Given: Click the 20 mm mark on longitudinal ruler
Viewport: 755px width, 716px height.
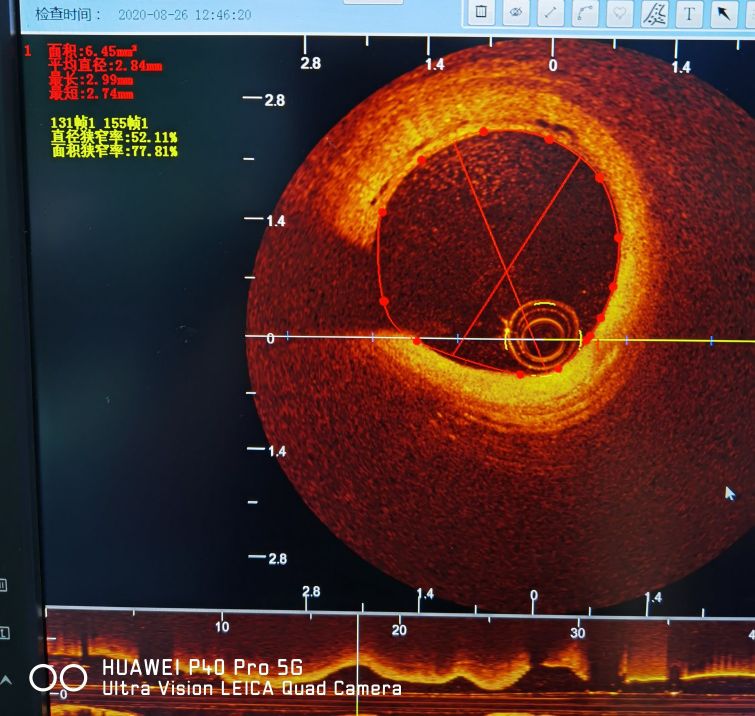Looking at the screenshot, I should click(399, 630).
